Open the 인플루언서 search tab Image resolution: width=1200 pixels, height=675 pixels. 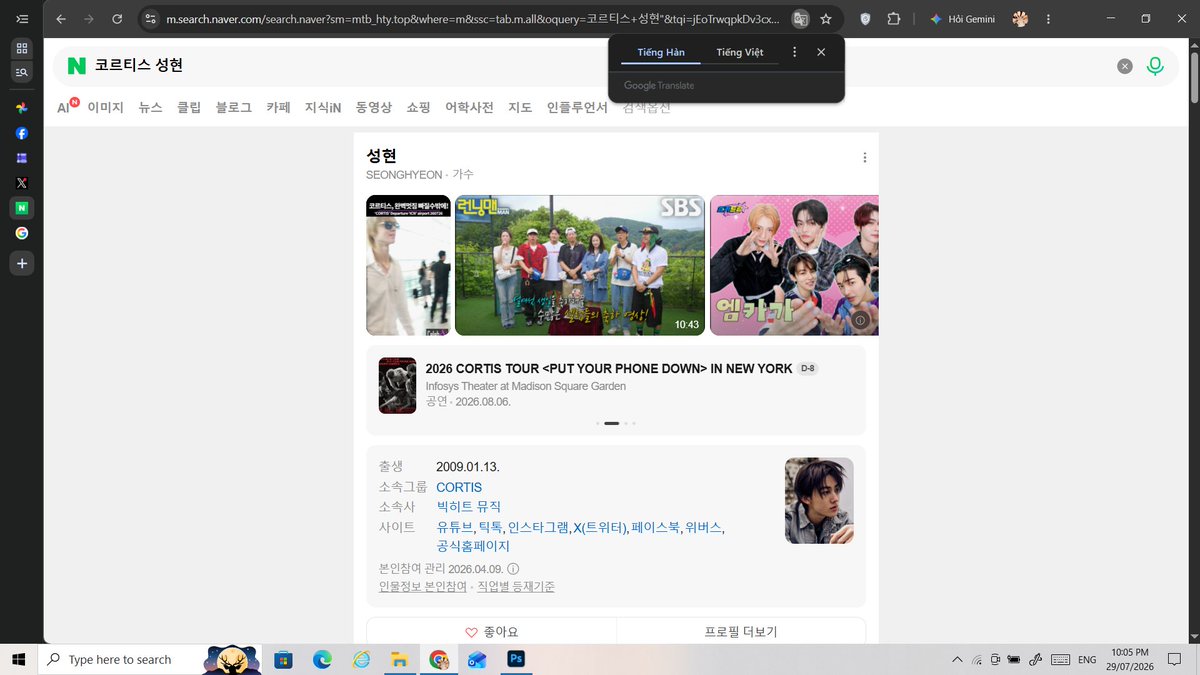[577, 107]
